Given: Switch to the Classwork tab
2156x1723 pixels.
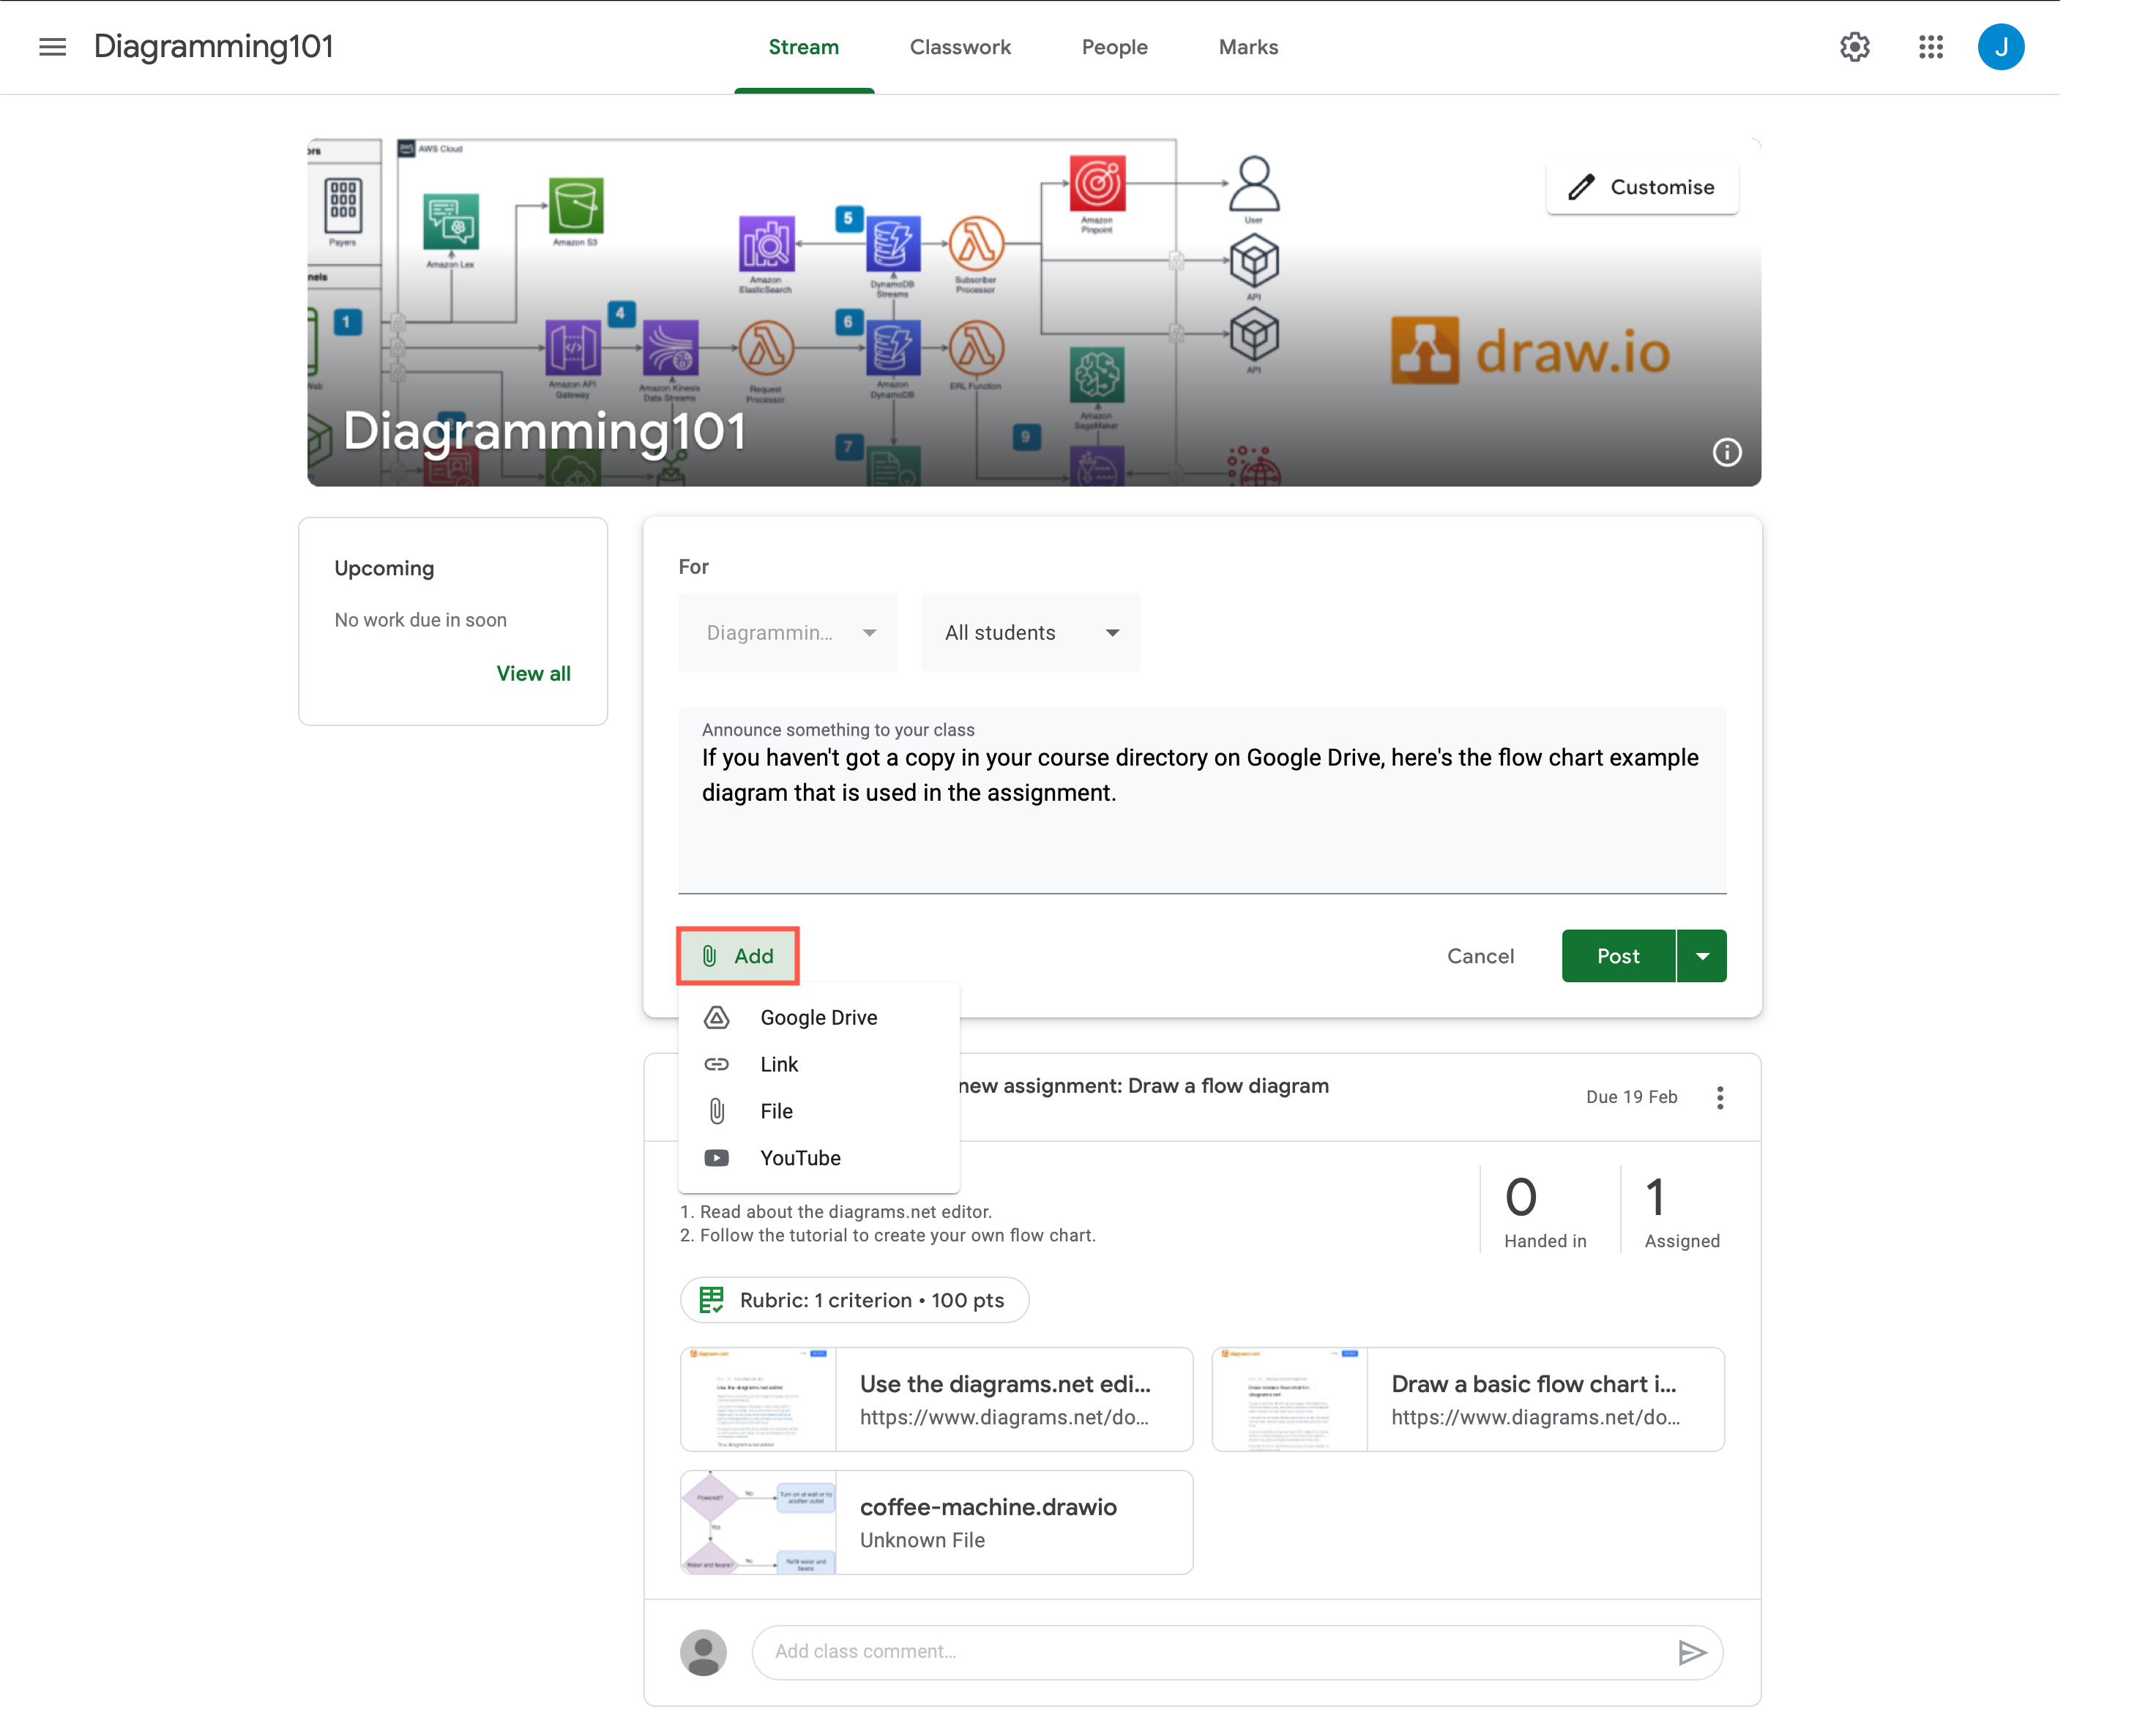Looking at the screenshot, I should tap(959, 46).
